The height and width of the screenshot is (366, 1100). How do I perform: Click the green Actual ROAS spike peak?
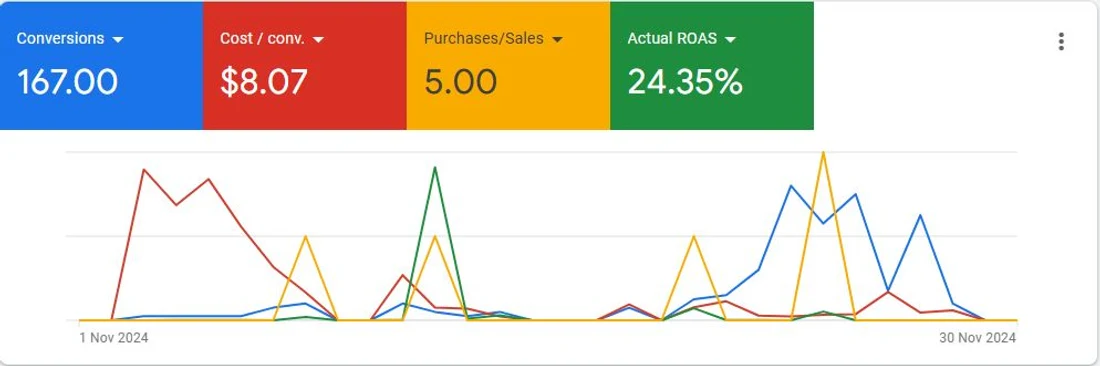click(x=435, y=168)
